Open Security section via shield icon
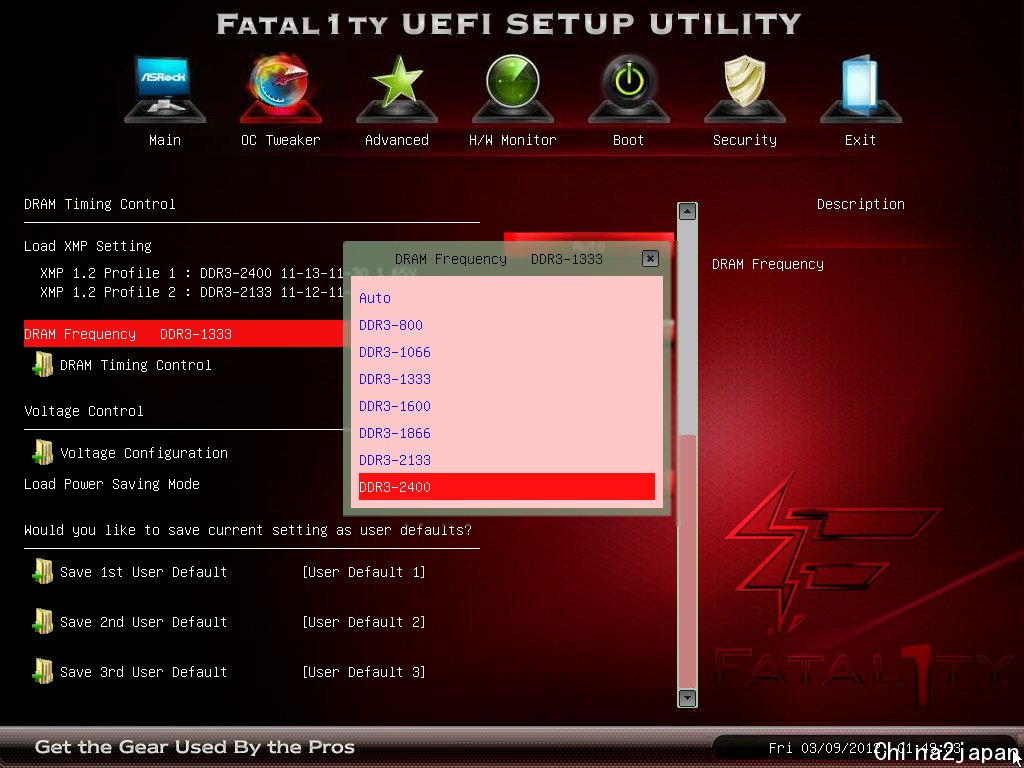 click(x=745, y=89)
